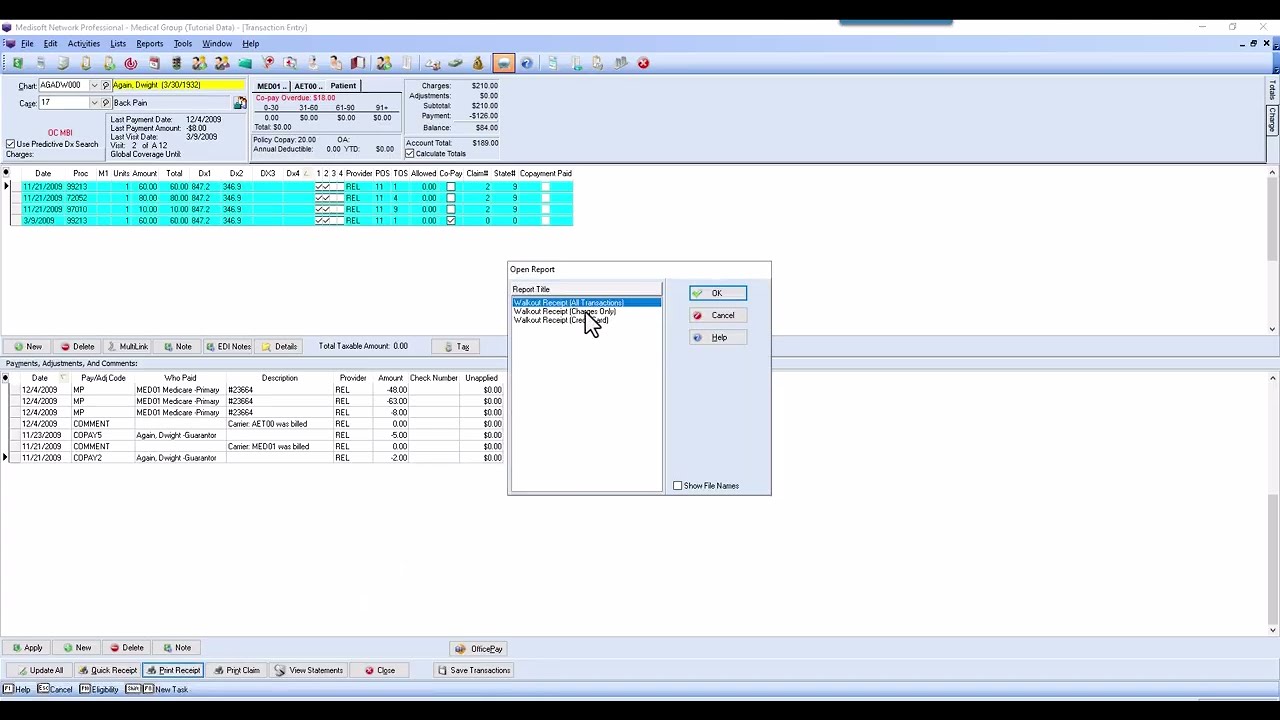Image resolution: width=1280 pixels, height=720 pixels.
Task: Click the Print Receipt button
Action: (x=173, y=671)
